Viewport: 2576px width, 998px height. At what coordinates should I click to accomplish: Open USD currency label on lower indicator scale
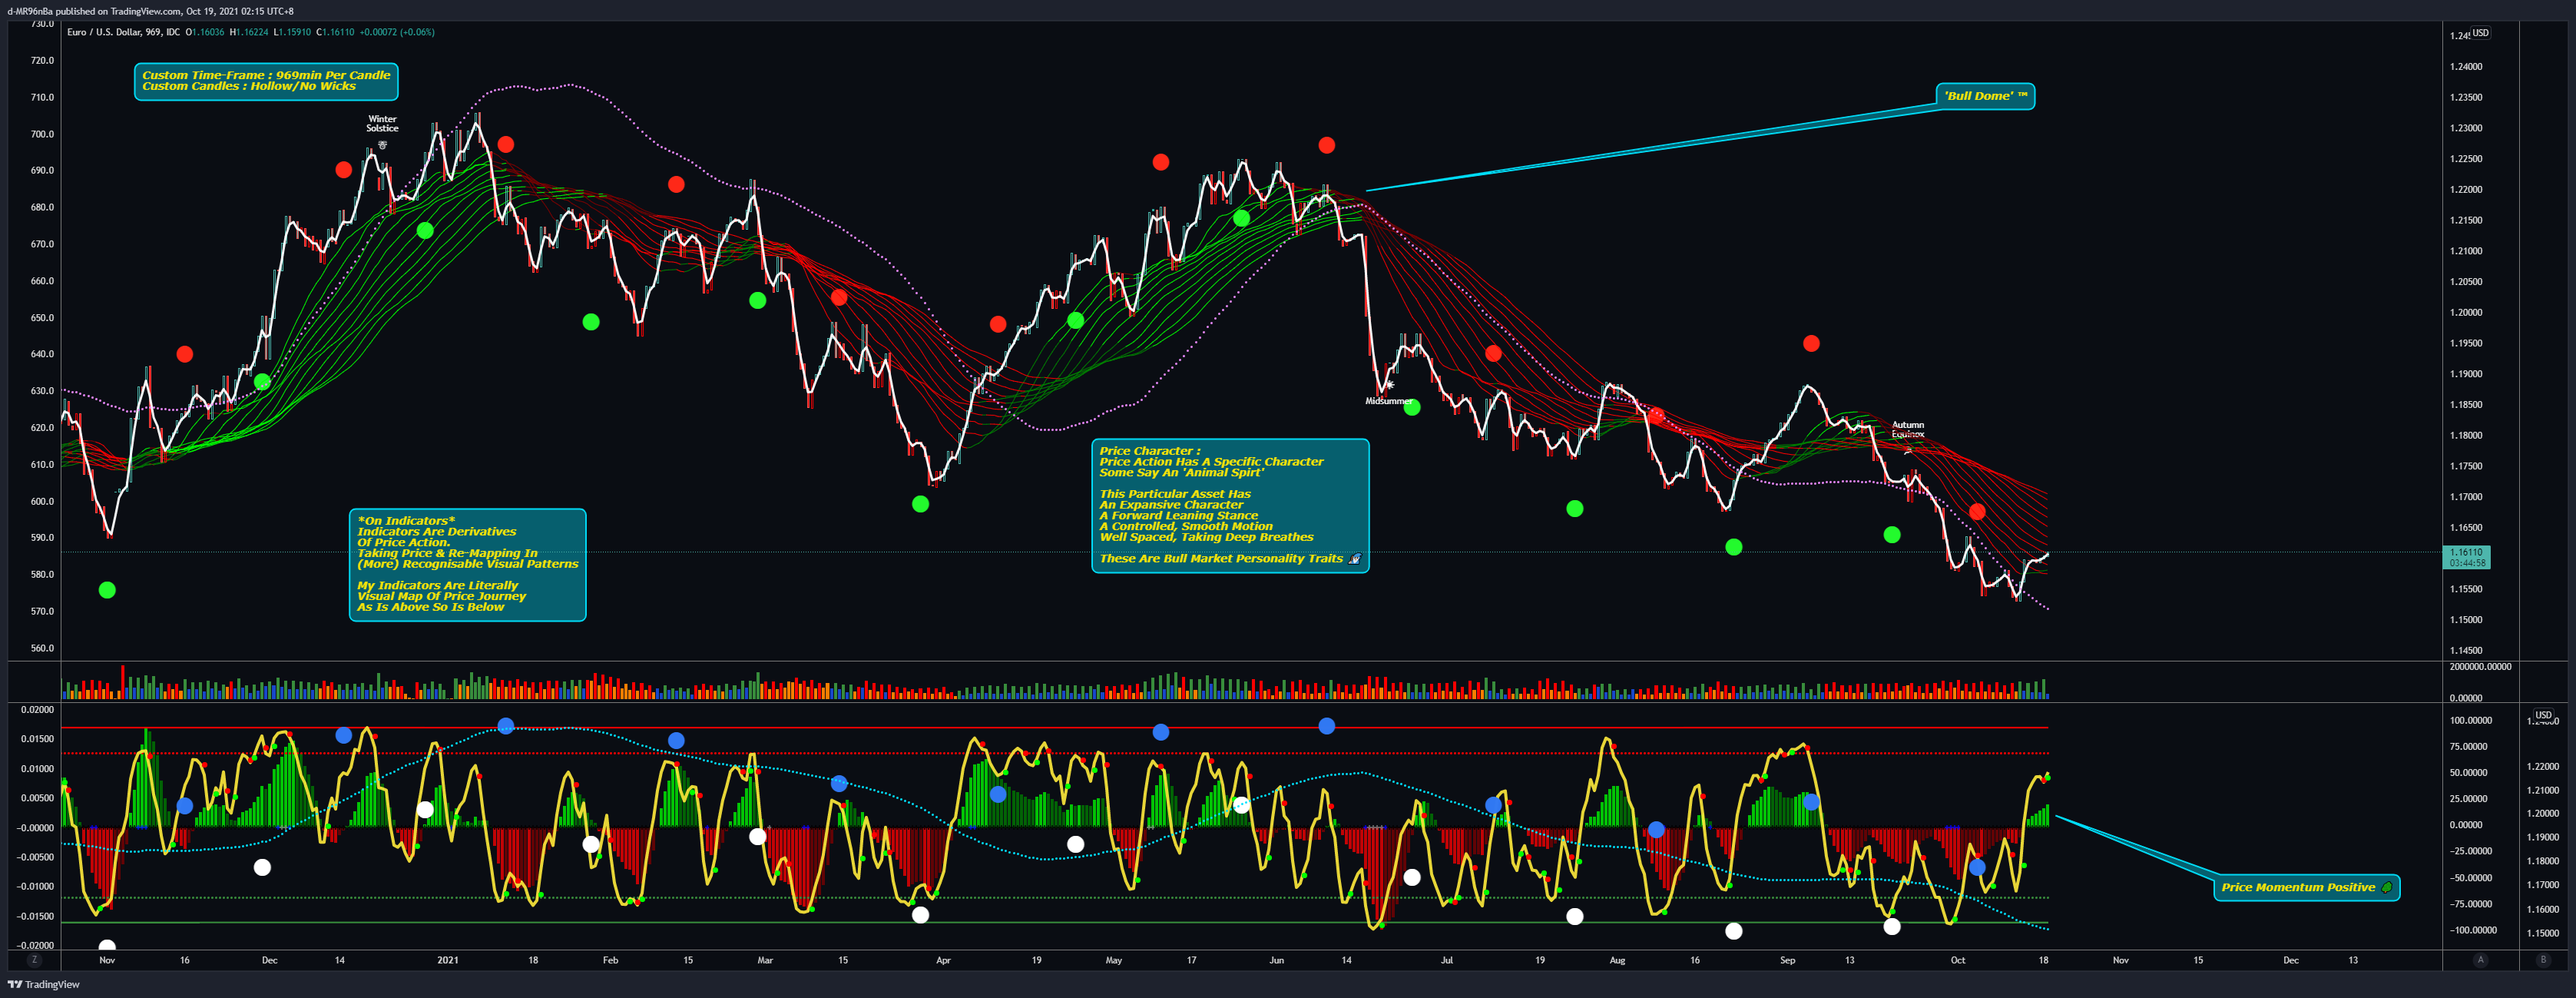coord(2543,715)
